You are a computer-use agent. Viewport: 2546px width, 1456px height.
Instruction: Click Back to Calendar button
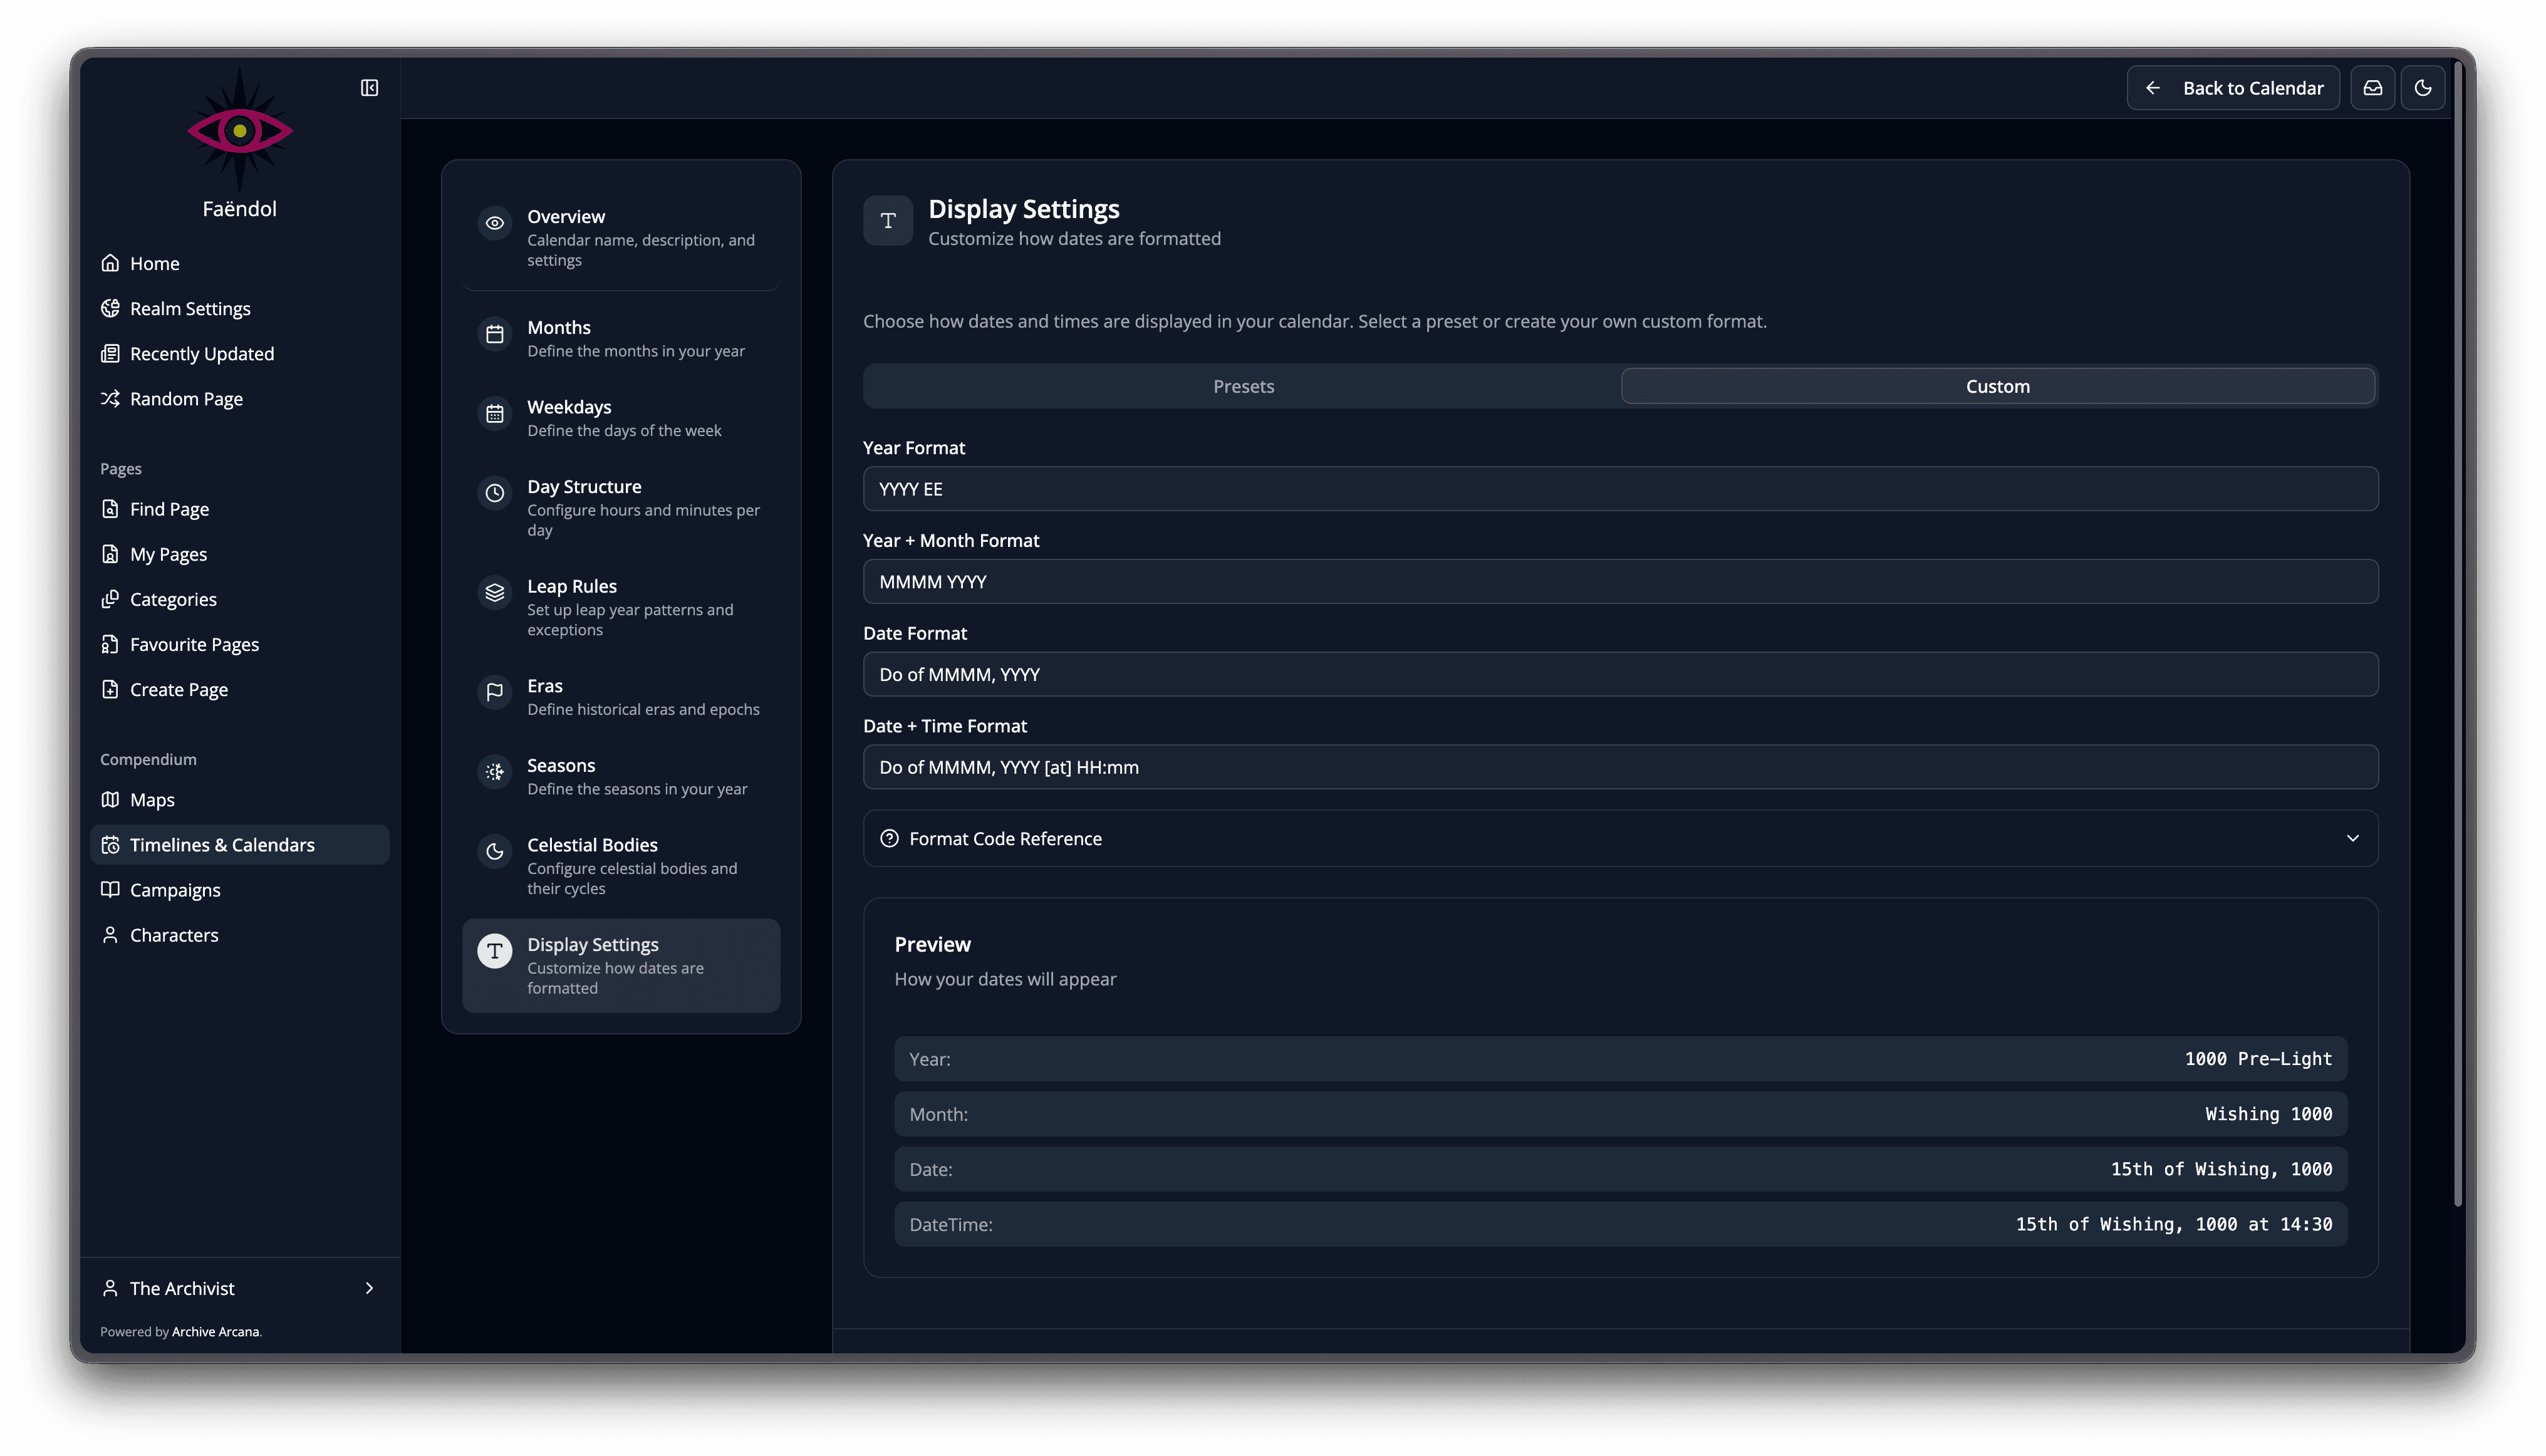pyautogui.click(x=2232, y=88)
